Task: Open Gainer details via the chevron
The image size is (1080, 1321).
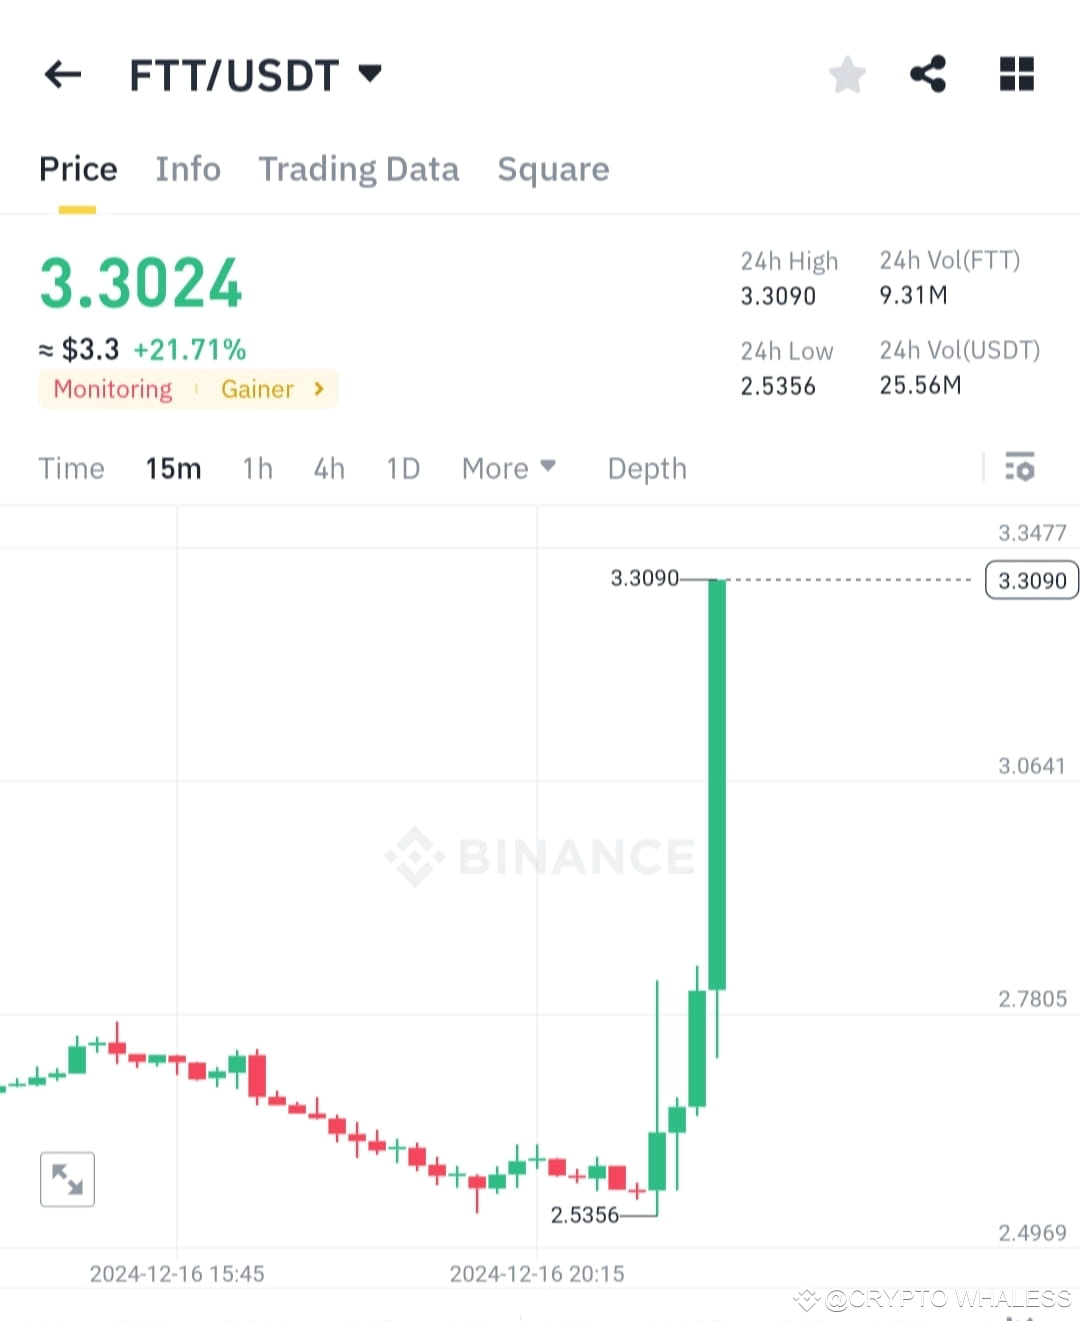Action: pos(317,389)
